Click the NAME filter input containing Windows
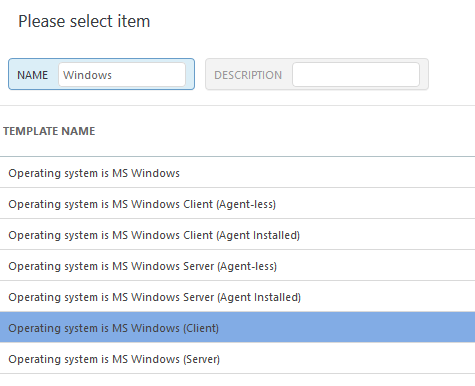 point(122,75)
